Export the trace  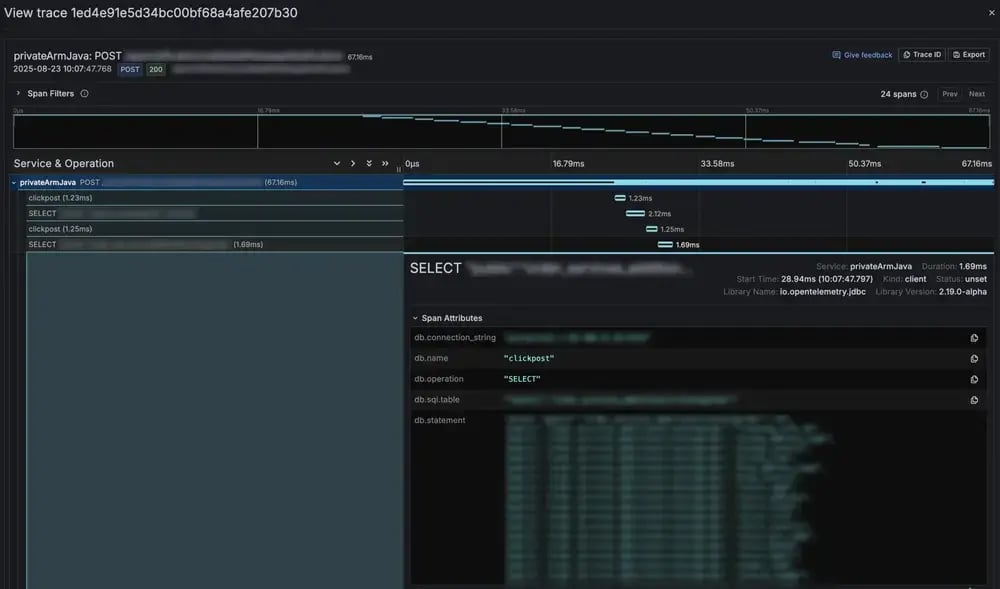point(969,55)
